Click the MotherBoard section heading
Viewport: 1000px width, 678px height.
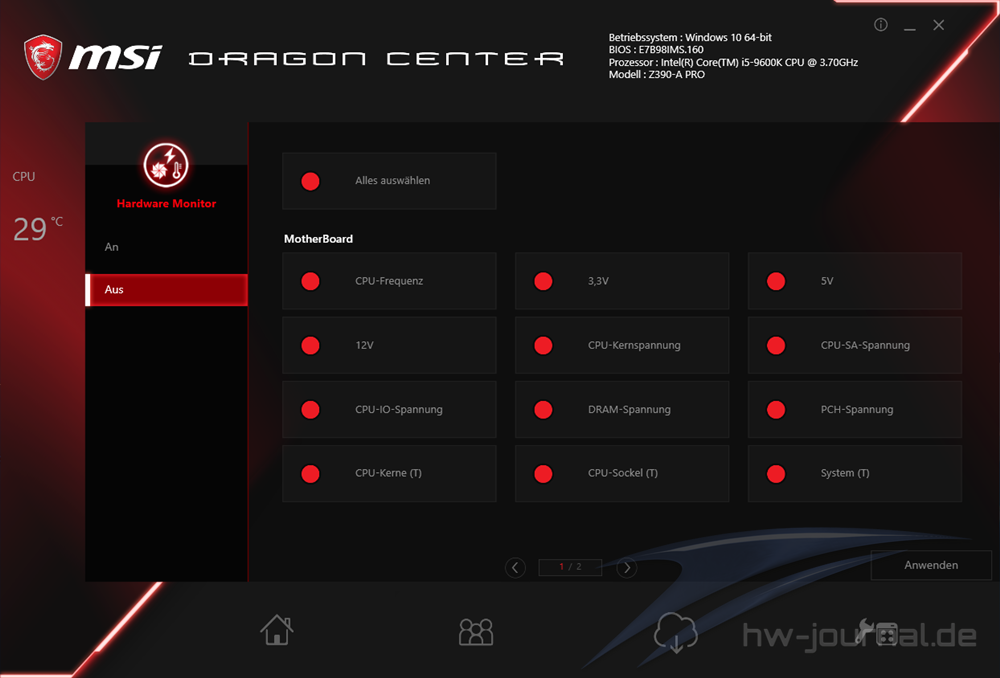click(x=318, y=239)
